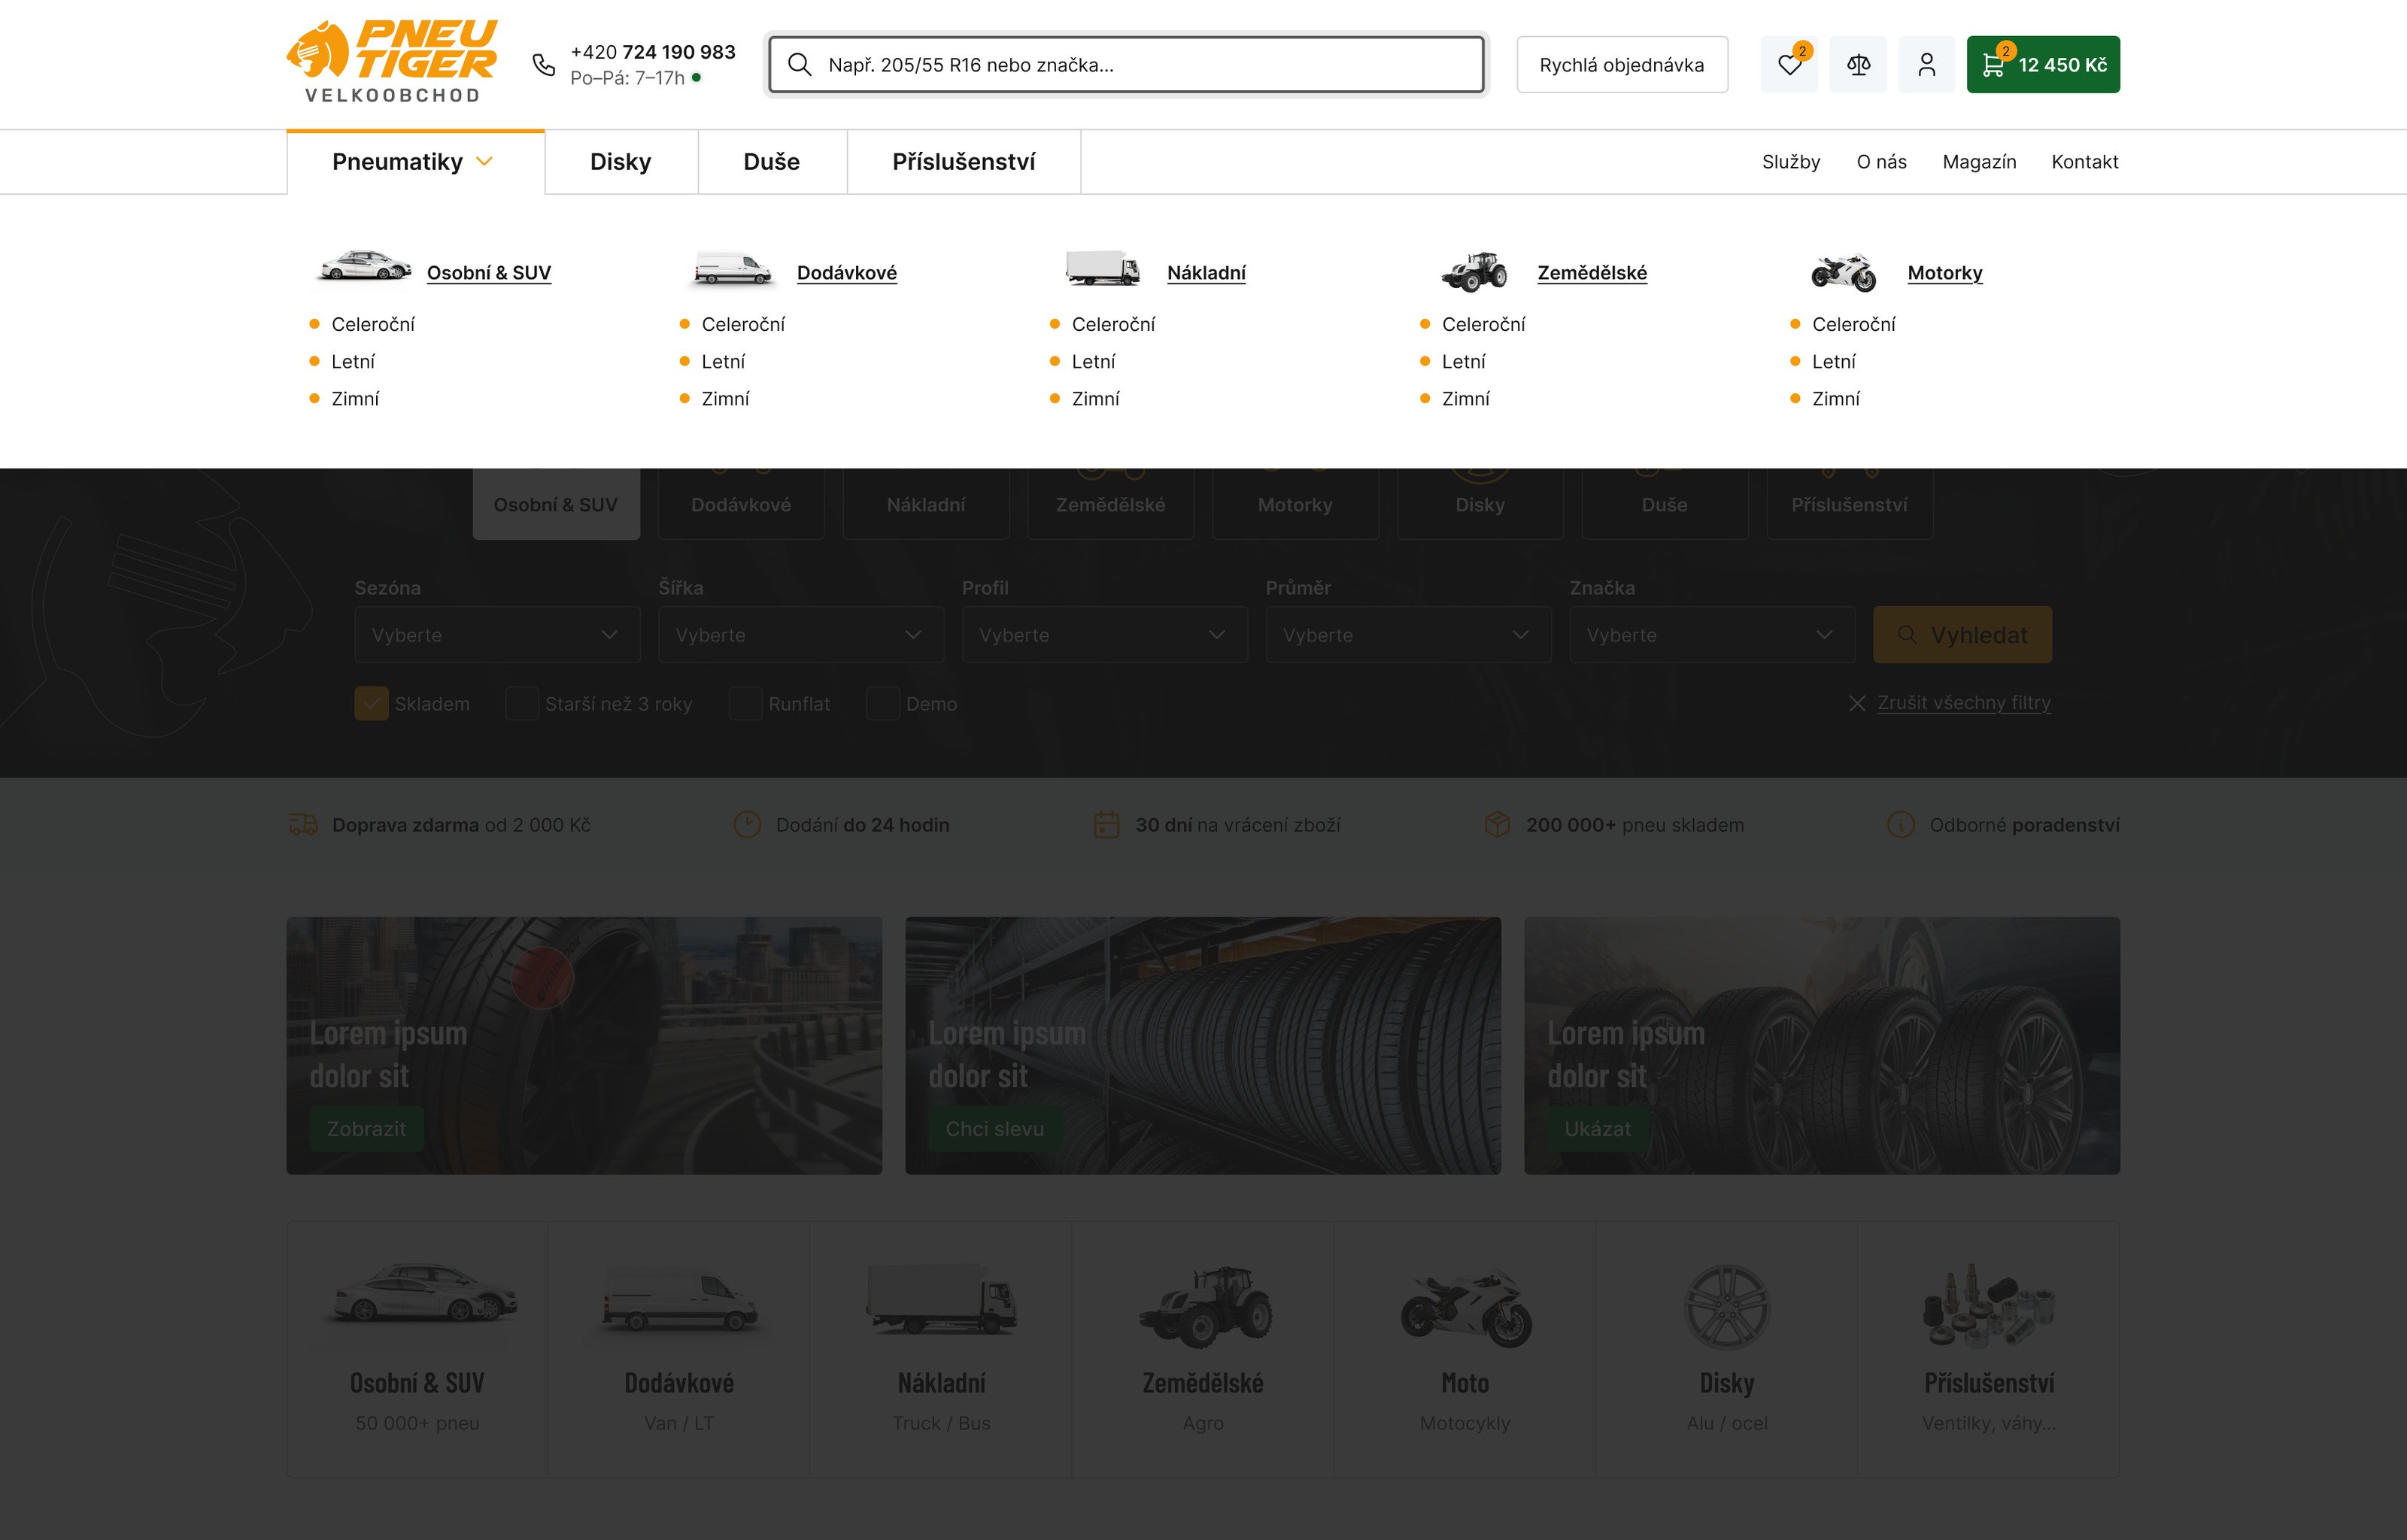
Task: Open the Šířka dropdown
Action: [x=801, y=635]
